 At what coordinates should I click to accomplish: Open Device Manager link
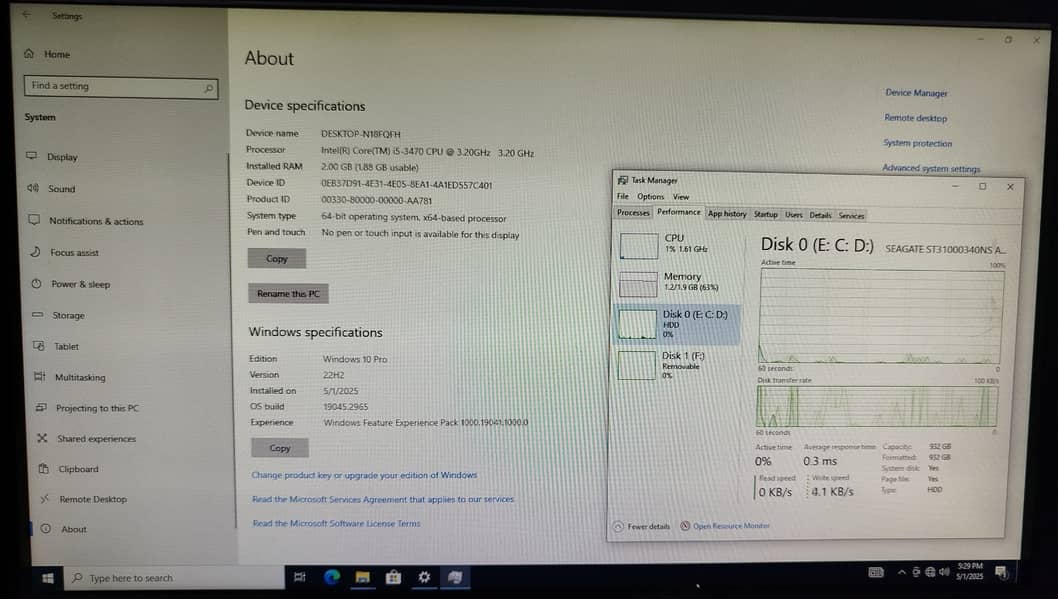[916, 93]
